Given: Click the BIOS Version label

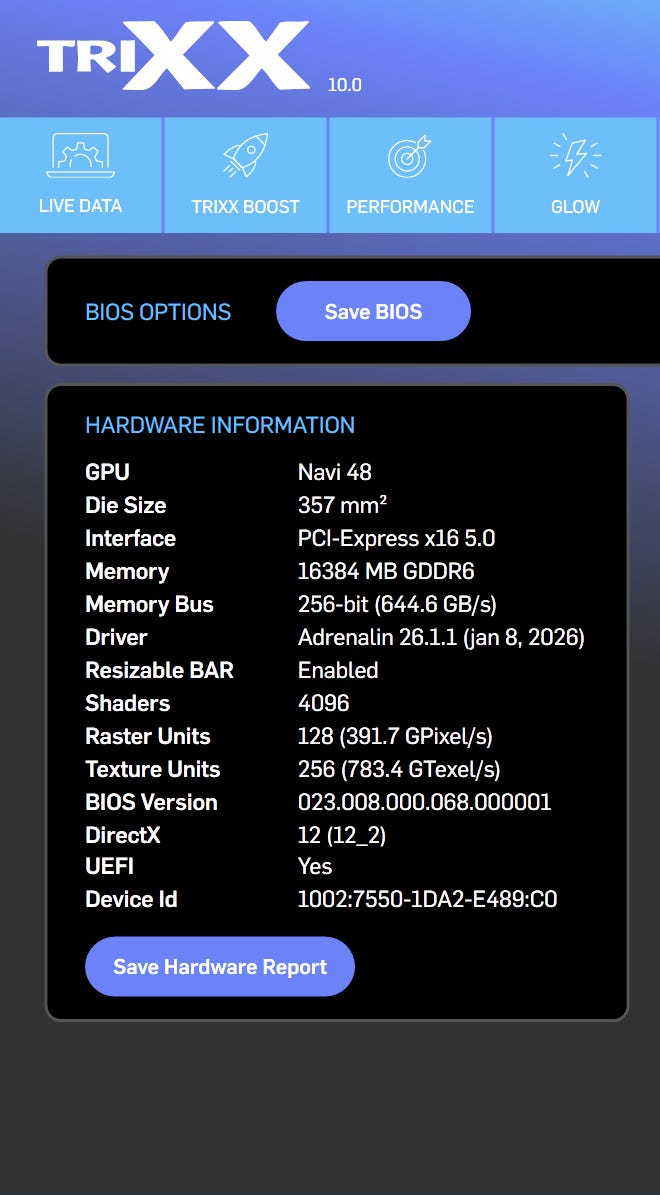Looking at the screenshot, I should click(152, 802).
